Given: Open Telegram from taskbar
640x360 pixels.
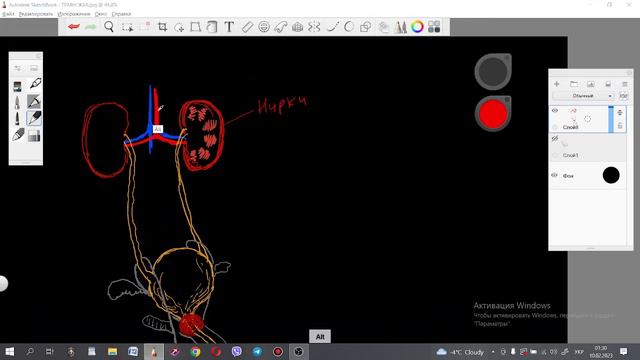Looking at the screenshot, I should [x=257, y=351].
